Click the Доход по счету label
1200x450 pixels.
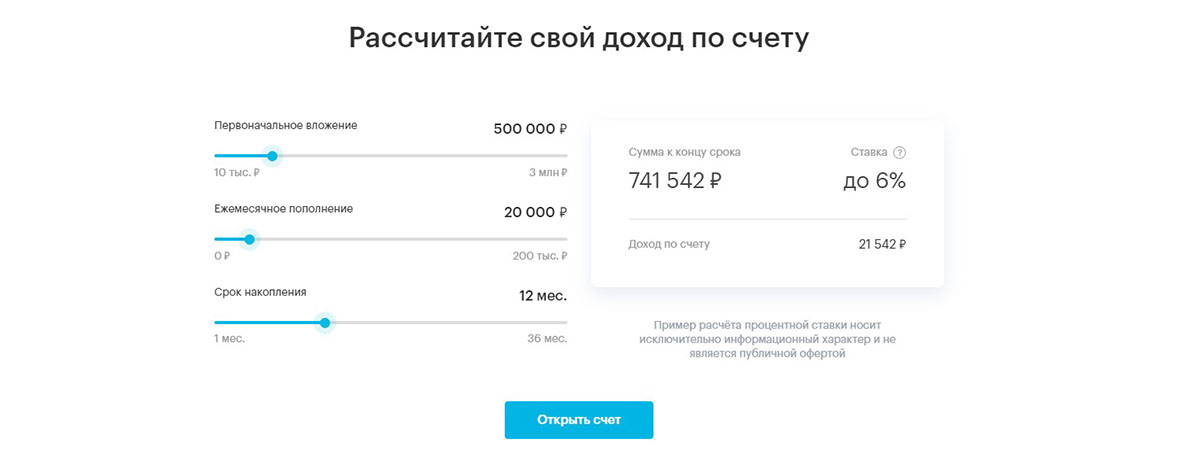[669, 244]
